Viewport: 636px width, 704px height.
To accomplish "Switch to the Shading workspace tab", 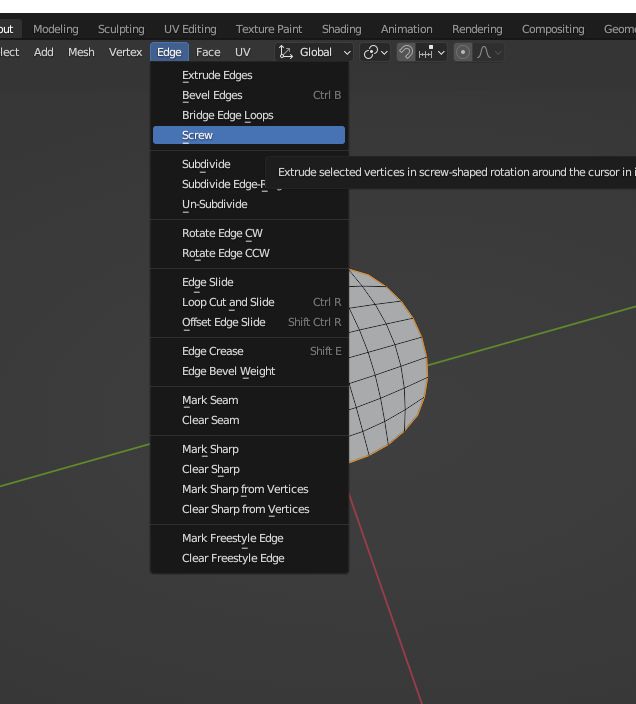I will [x=341, y=29].
